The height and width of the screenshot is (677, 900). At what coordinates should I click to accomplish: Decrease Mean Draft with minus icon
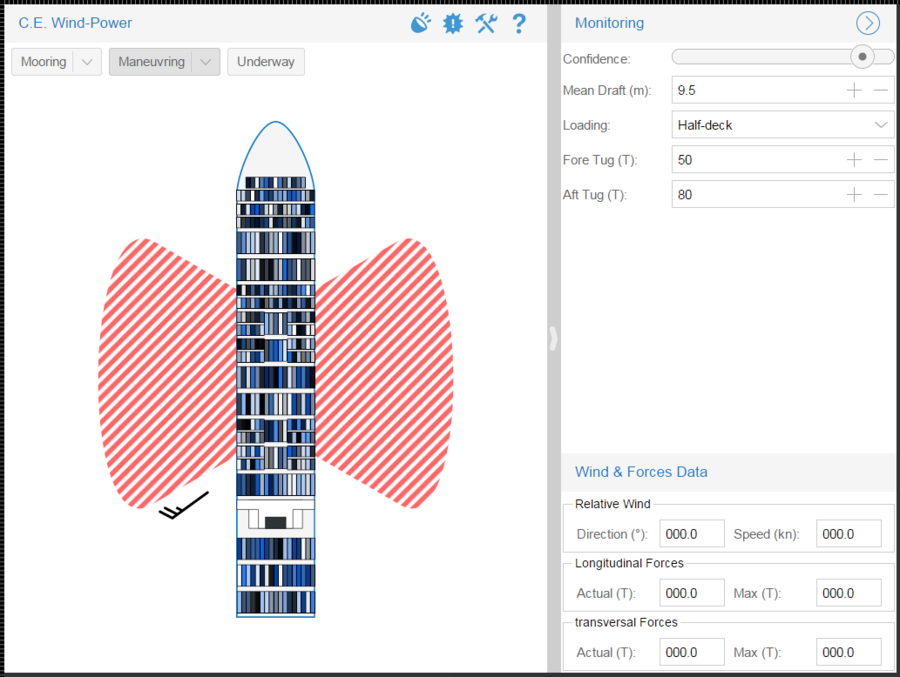pos(881,90)
